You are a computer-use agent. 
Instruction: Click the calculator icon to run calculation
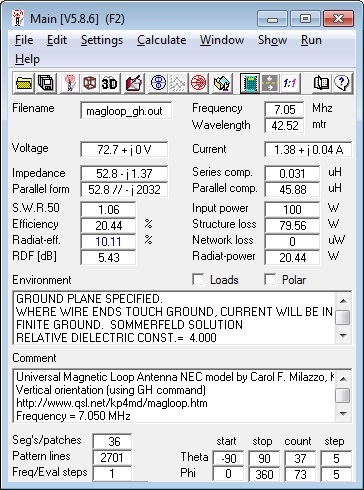click(x=250, y=83)
